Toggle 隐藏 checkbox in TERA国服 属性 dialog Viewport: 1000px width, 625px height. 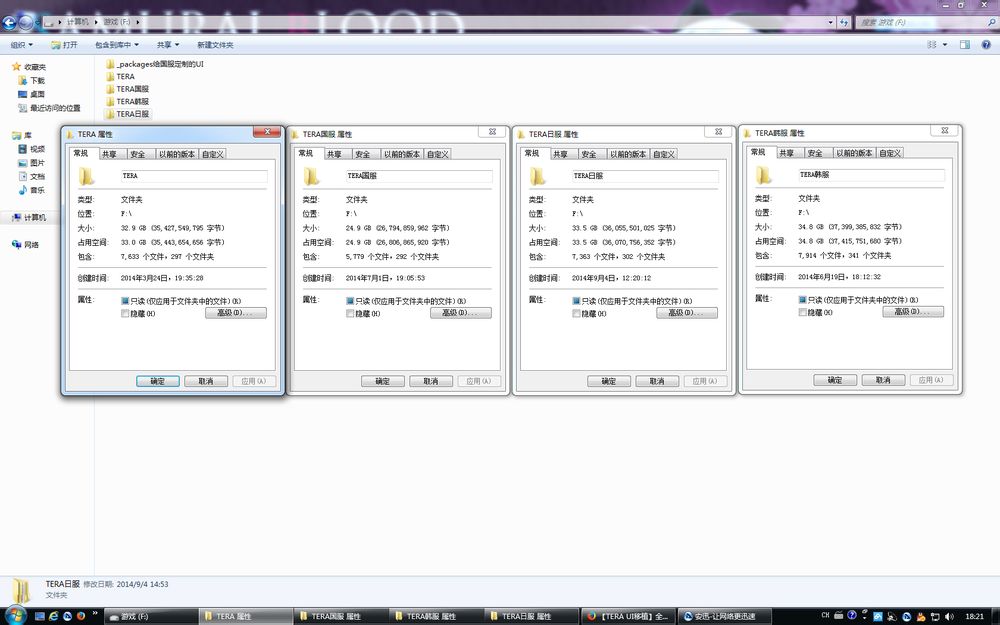coord(350,314)
